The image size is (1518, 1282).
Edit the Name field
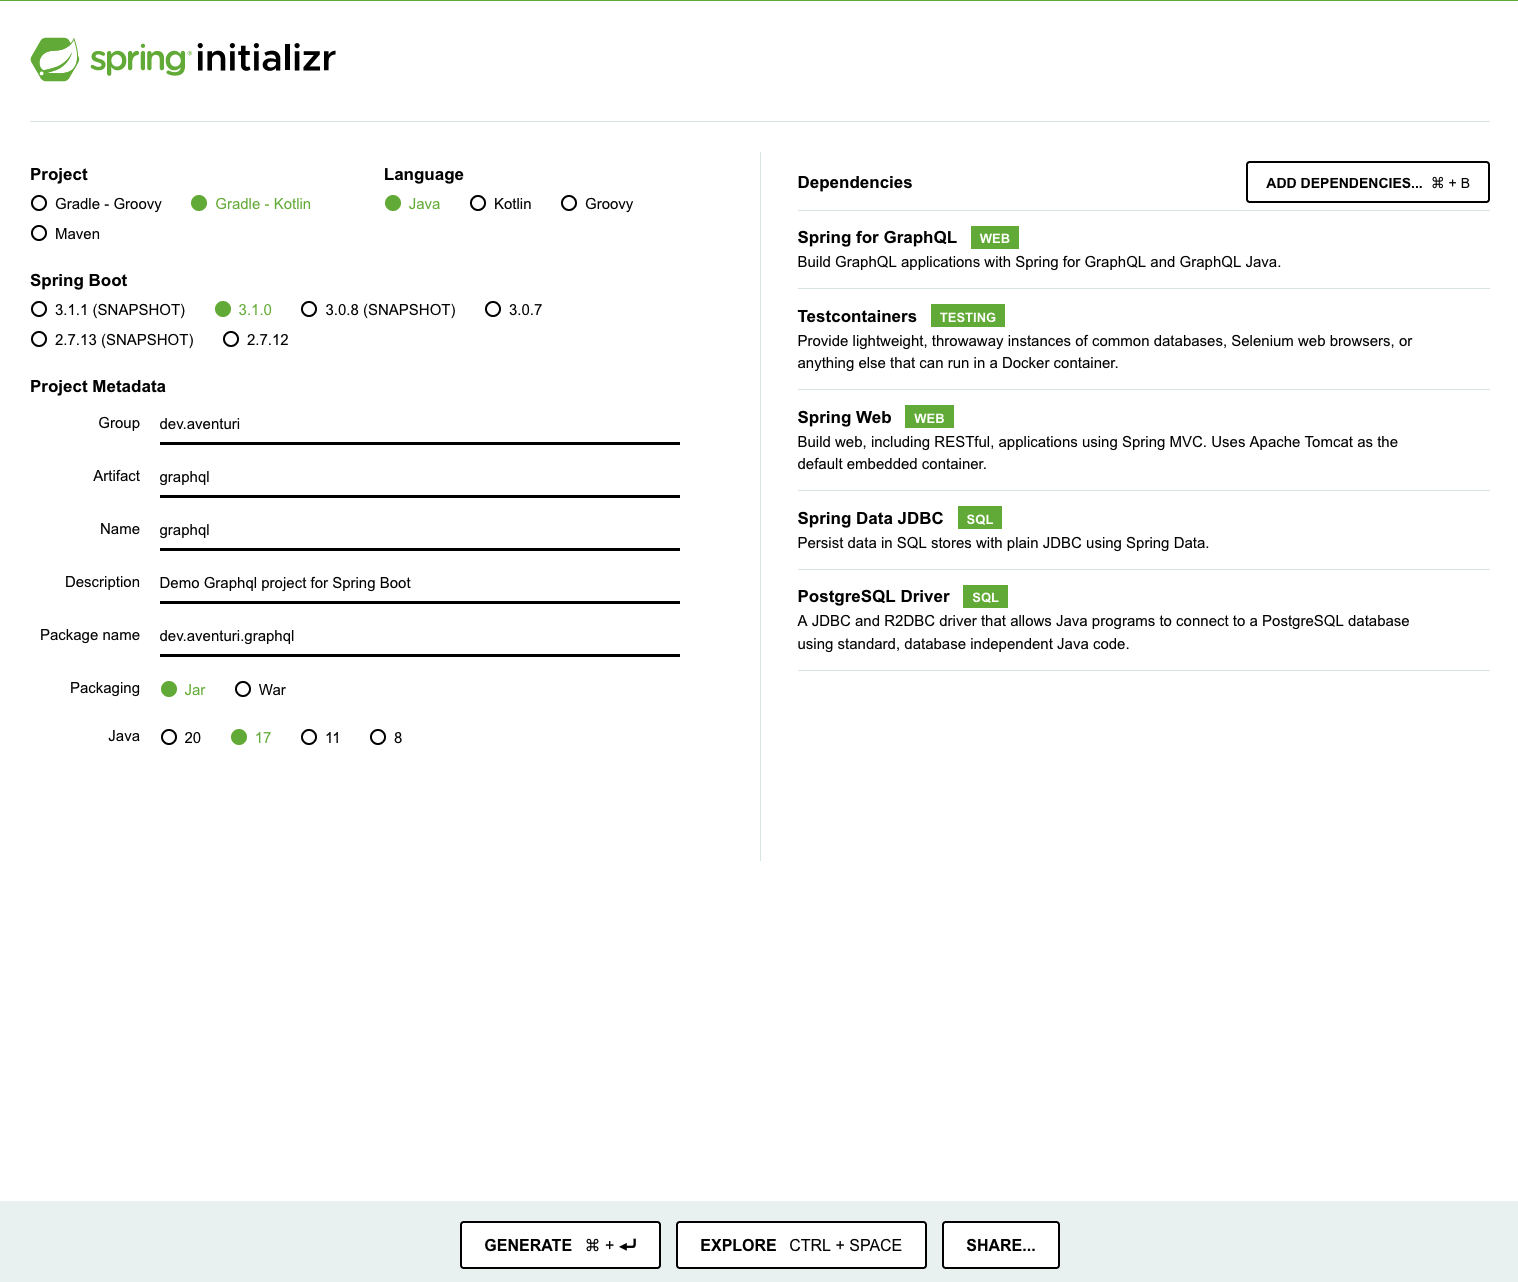click(420, 530)
